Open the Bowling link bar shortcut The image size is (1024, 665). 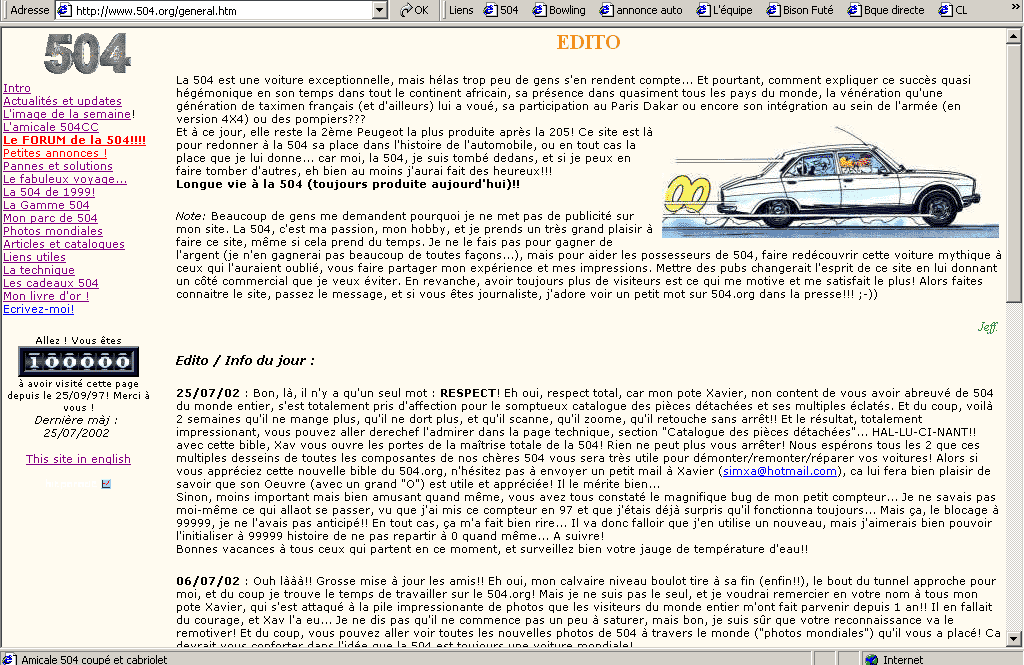coord(558,10)
